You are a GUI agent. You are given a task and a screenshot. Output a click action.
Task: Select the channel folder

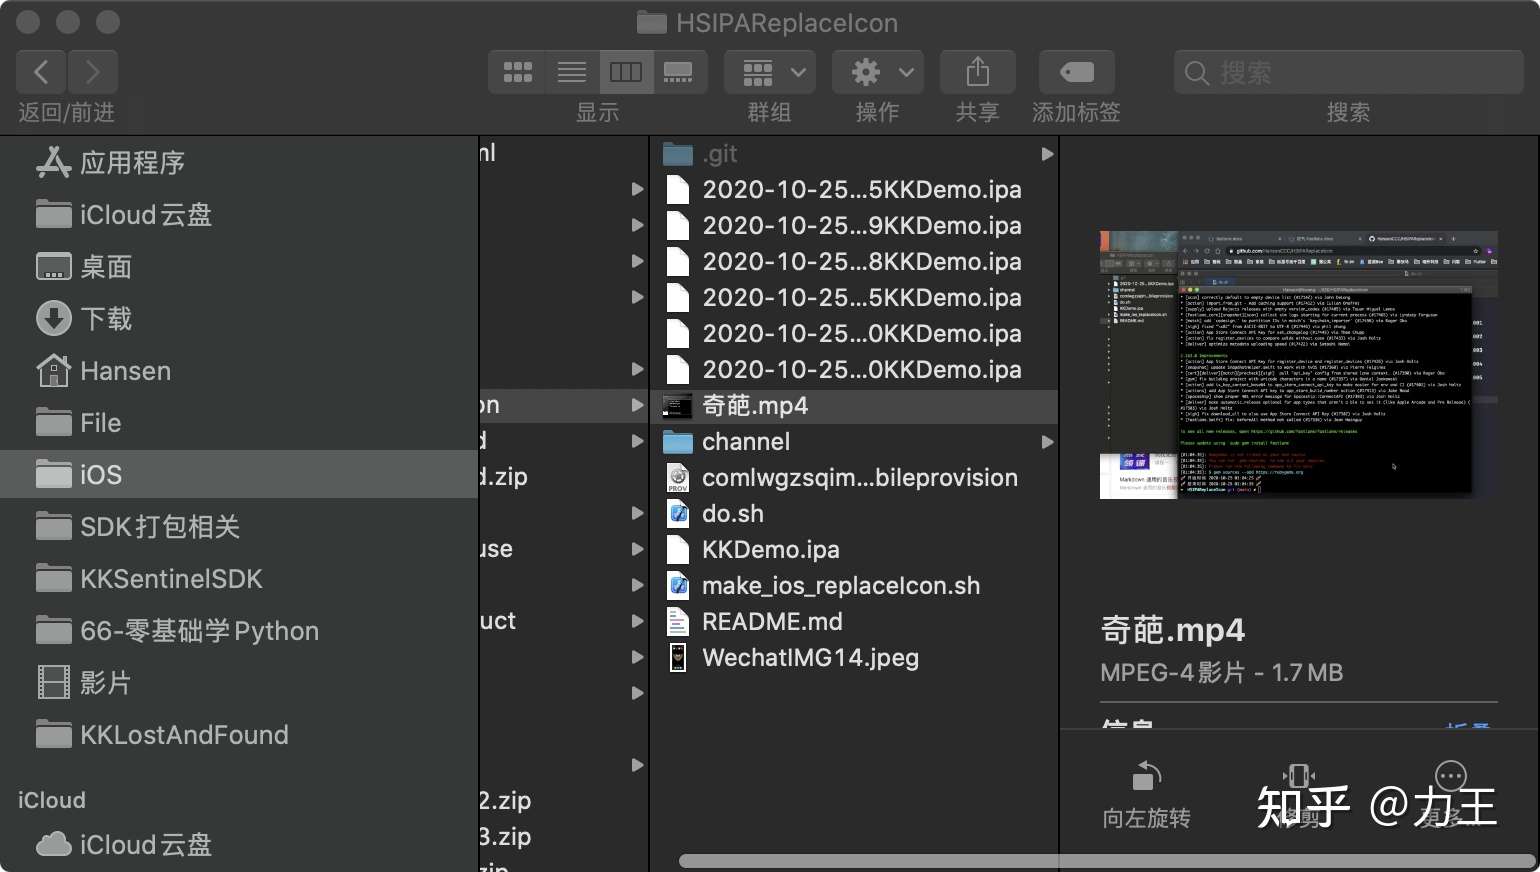tap(854, 442)
